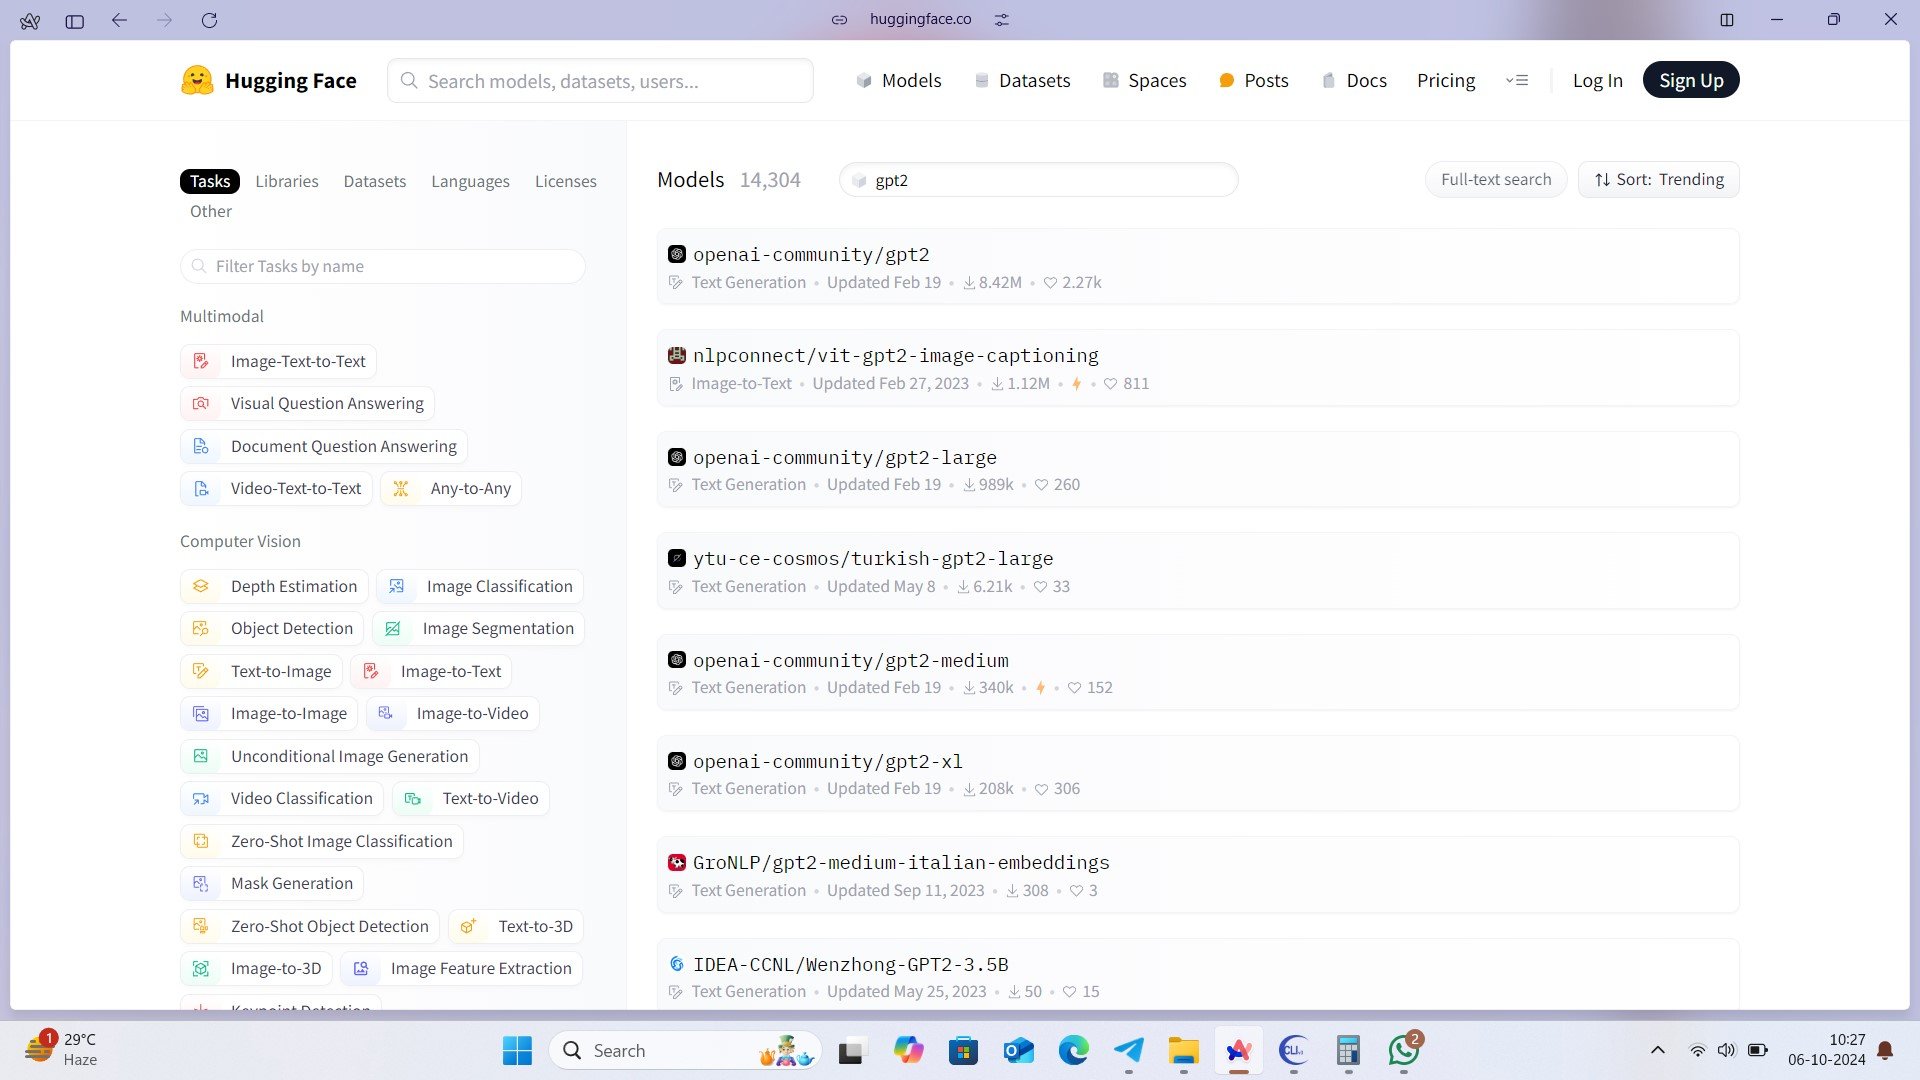Open the Image-Text-to-Text task filter
1920x1080 pixels.
(278, 361)
